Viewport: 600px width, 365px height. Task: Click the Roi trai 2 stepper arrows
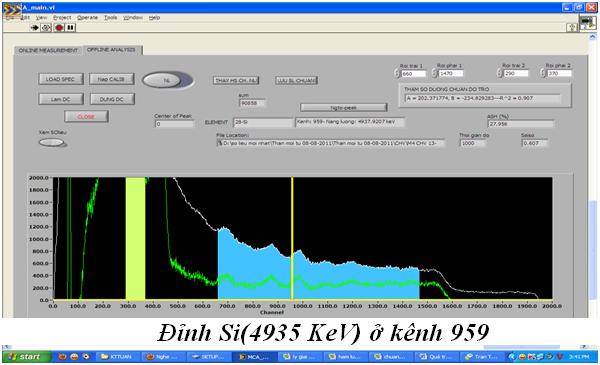[499, 73]
